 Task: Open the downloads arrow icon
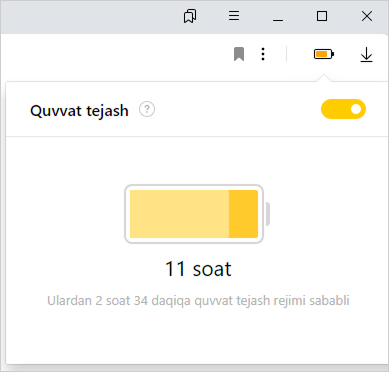(x=366, y=55)
